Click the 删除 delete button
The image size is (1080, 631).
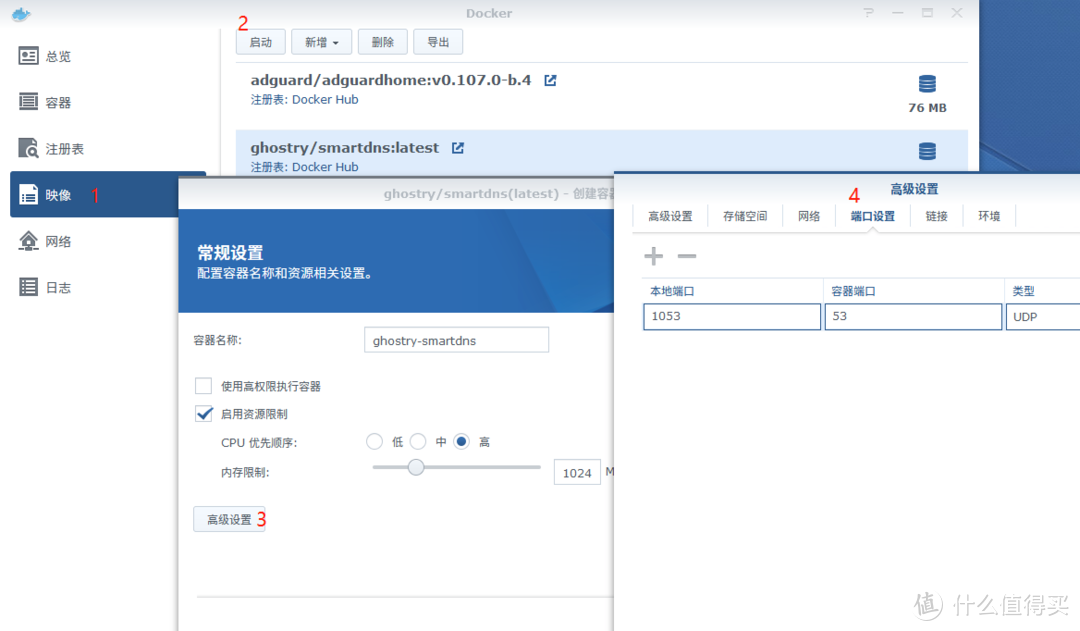click(x=382, y=42)
